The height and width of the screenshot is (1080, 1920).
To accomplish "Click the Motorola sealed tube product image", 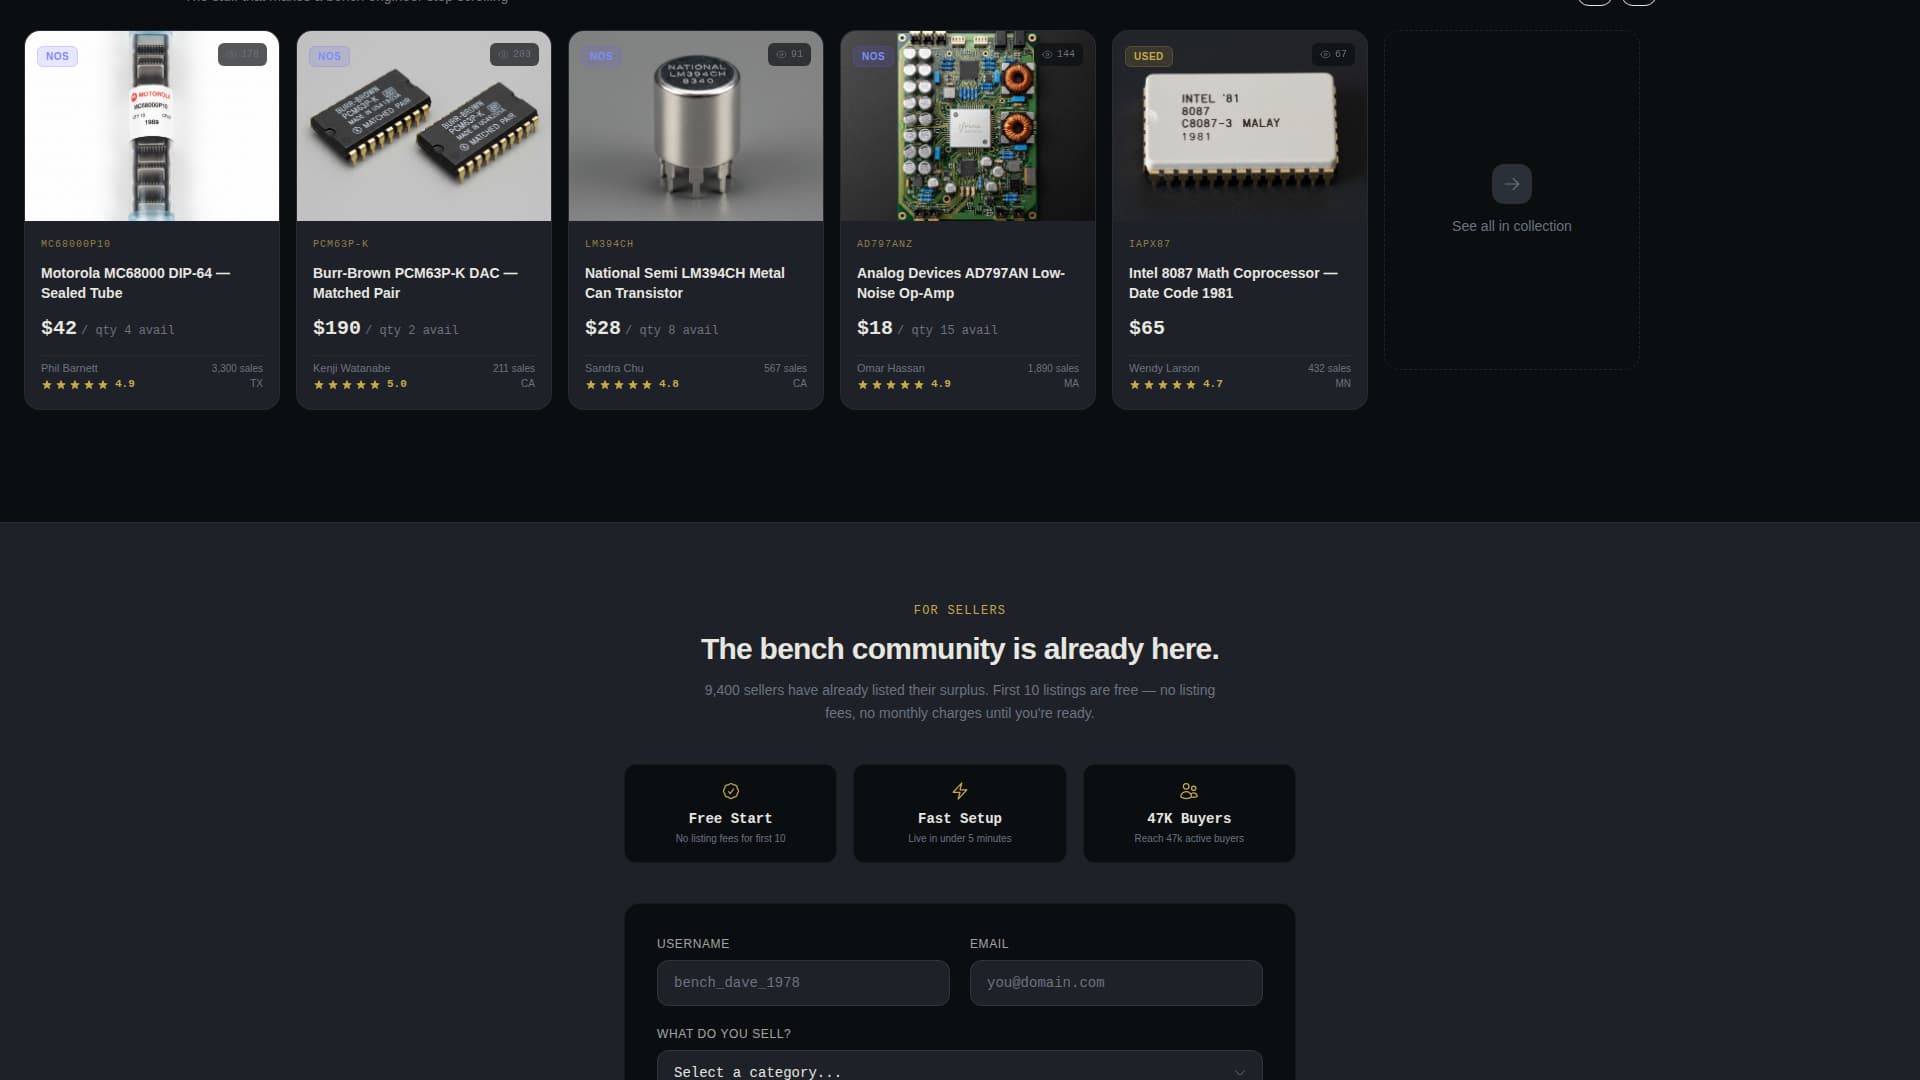I will [x=152, y=126].
